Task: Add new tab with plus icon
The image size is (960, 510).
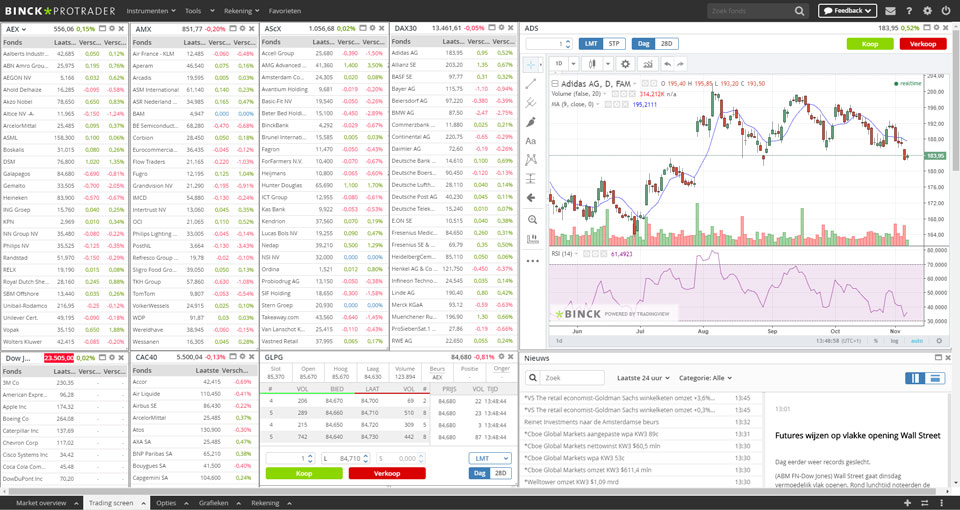Action: 907,503
